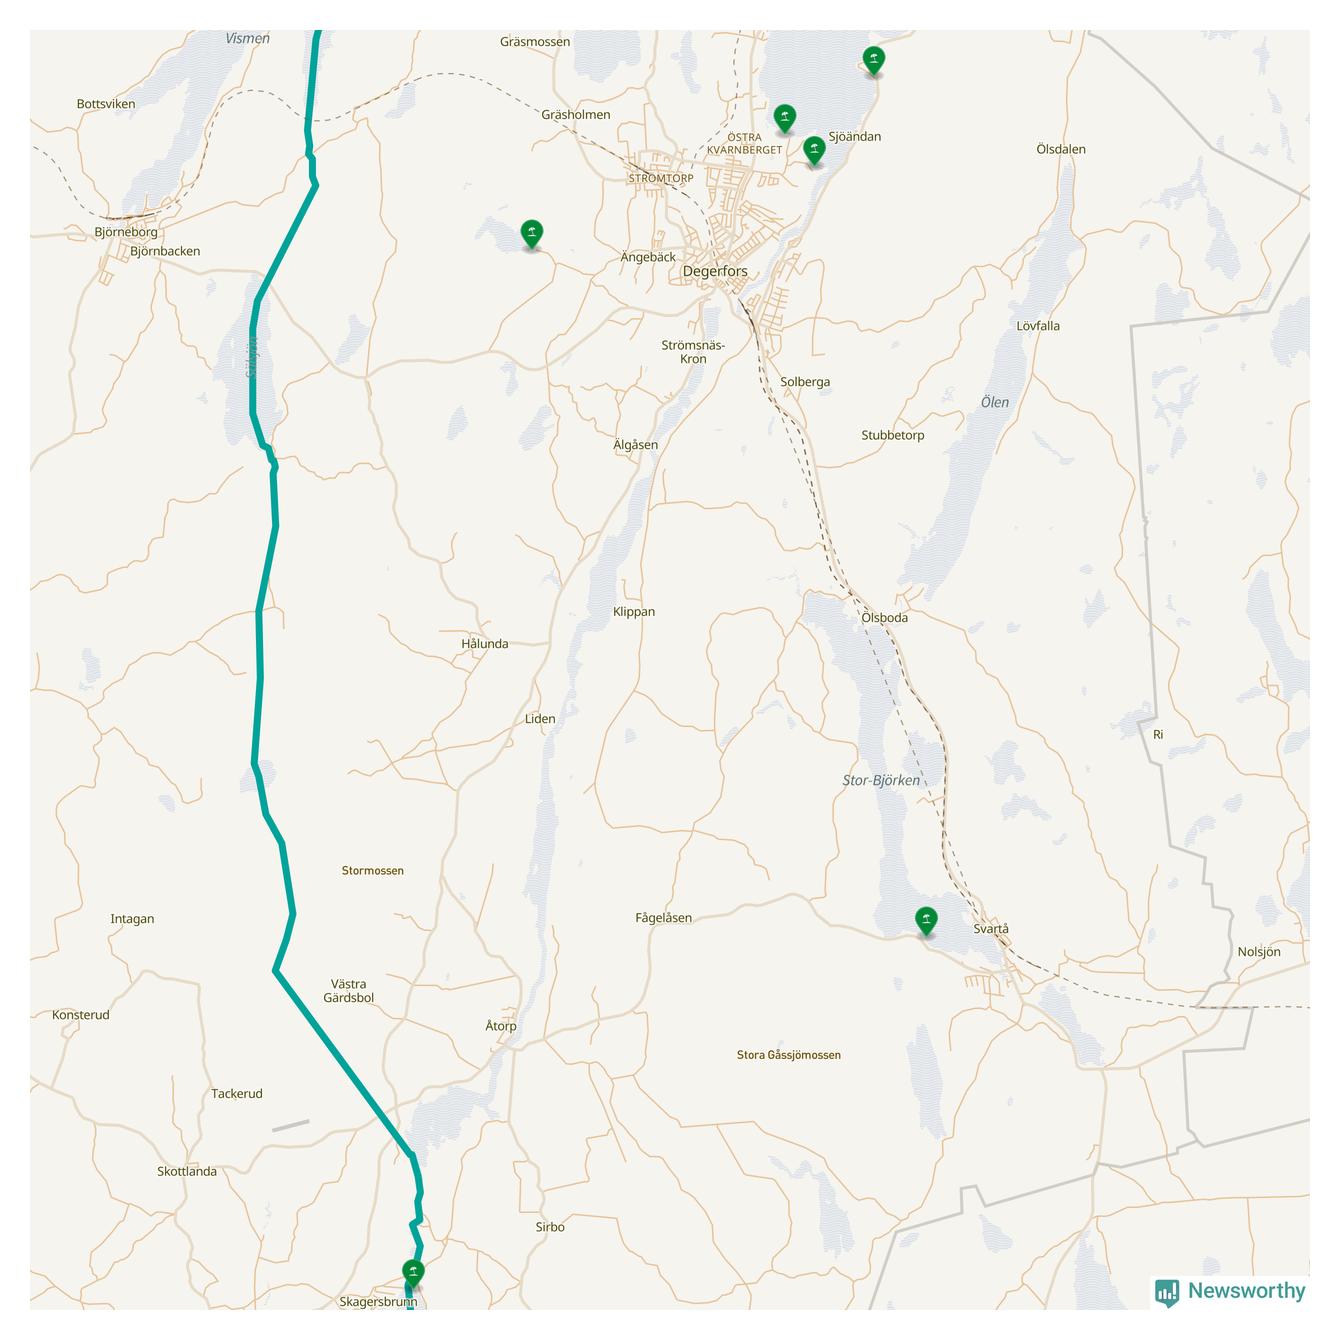Select the Svartå place label
Screen dimensions: 1340x1340
pyautogui.click(x=991, y=929)
